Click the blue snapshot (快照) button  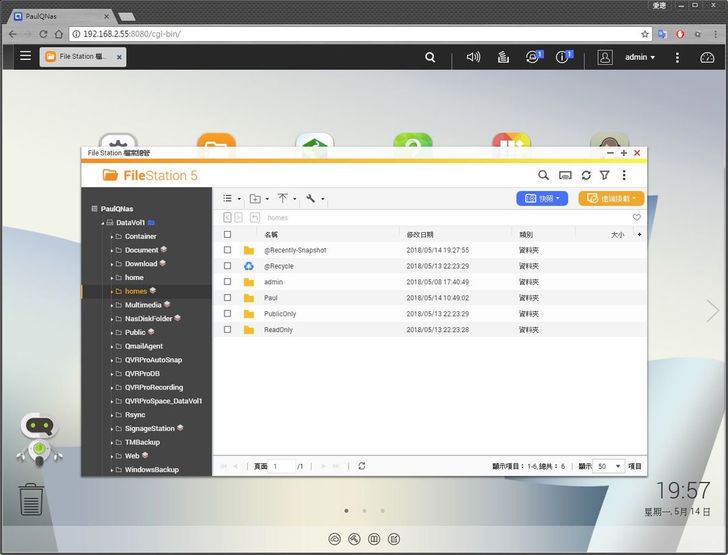542,199
